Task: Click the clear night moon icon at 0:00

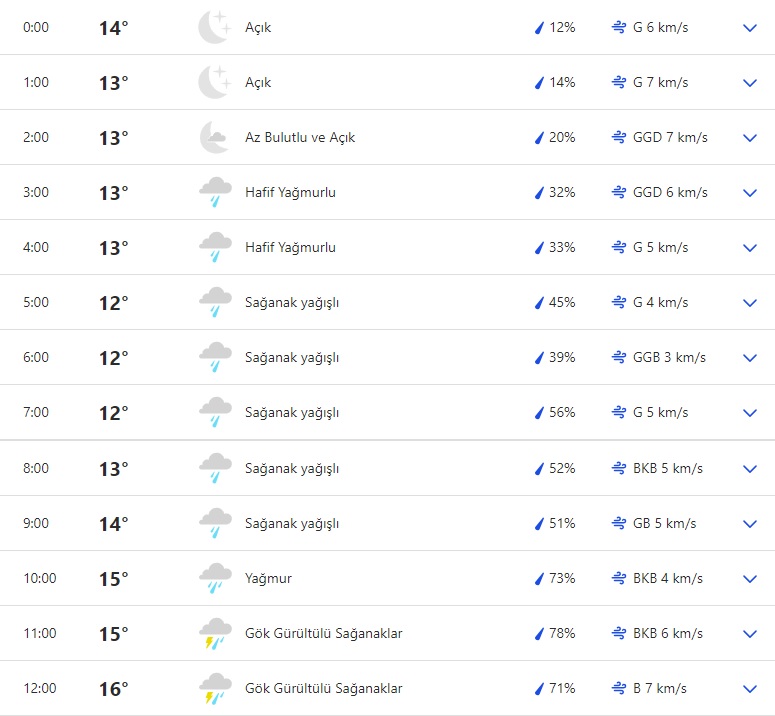Action: (x=214, y=28)
